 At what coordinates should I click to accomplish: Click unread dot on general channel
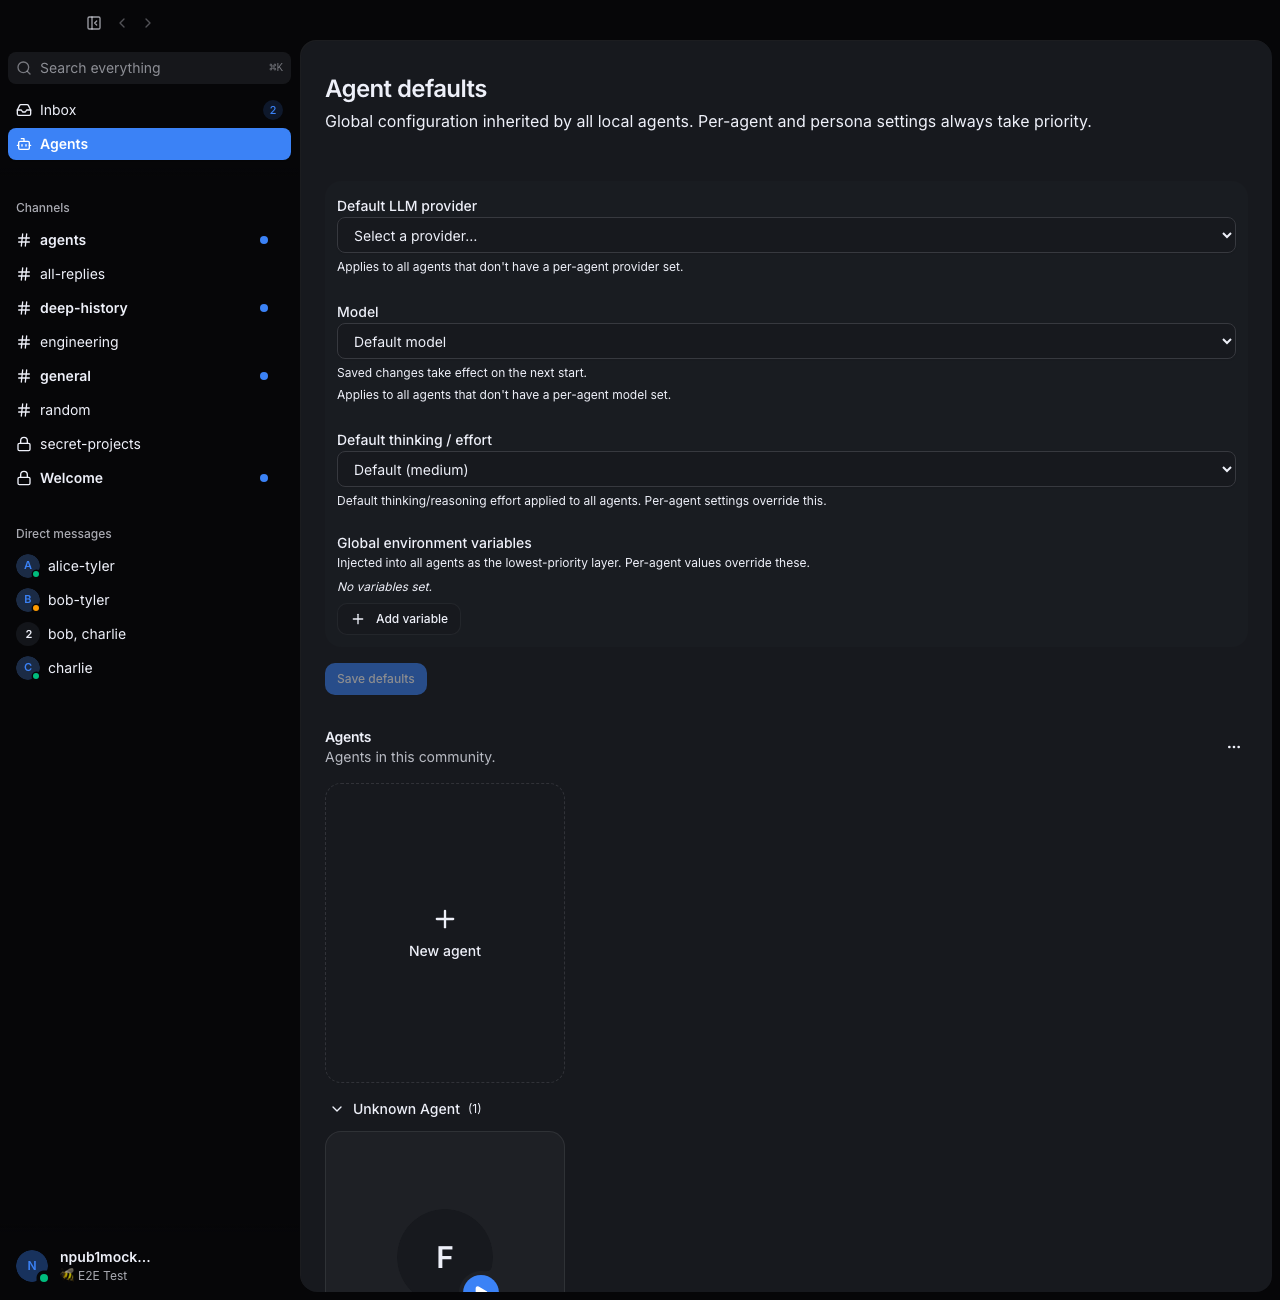tap(264, 376)
